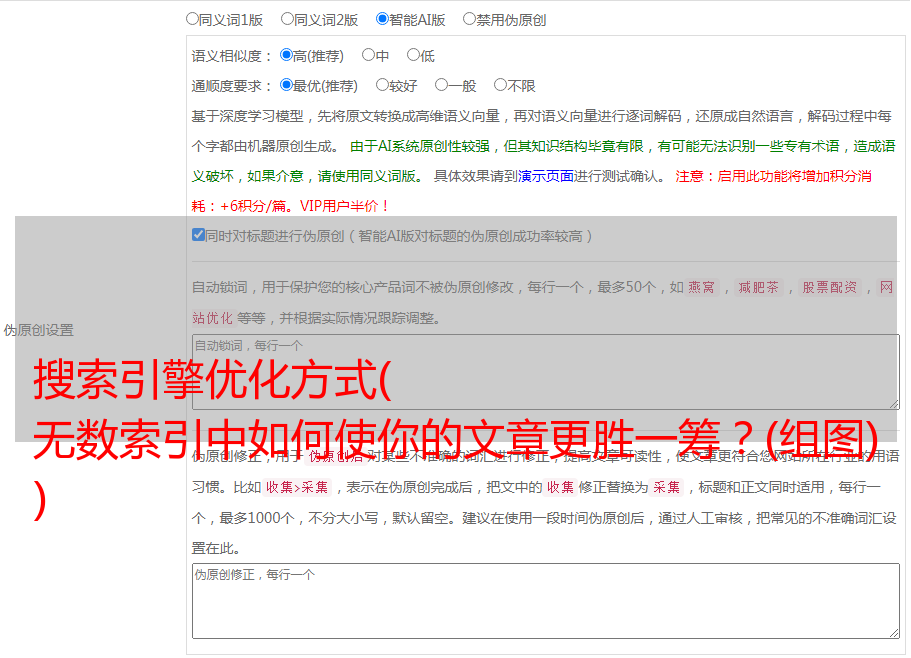
Task: Select the 同义词2版 radio option
Action: pyautogui.click(x=287, y=19)
